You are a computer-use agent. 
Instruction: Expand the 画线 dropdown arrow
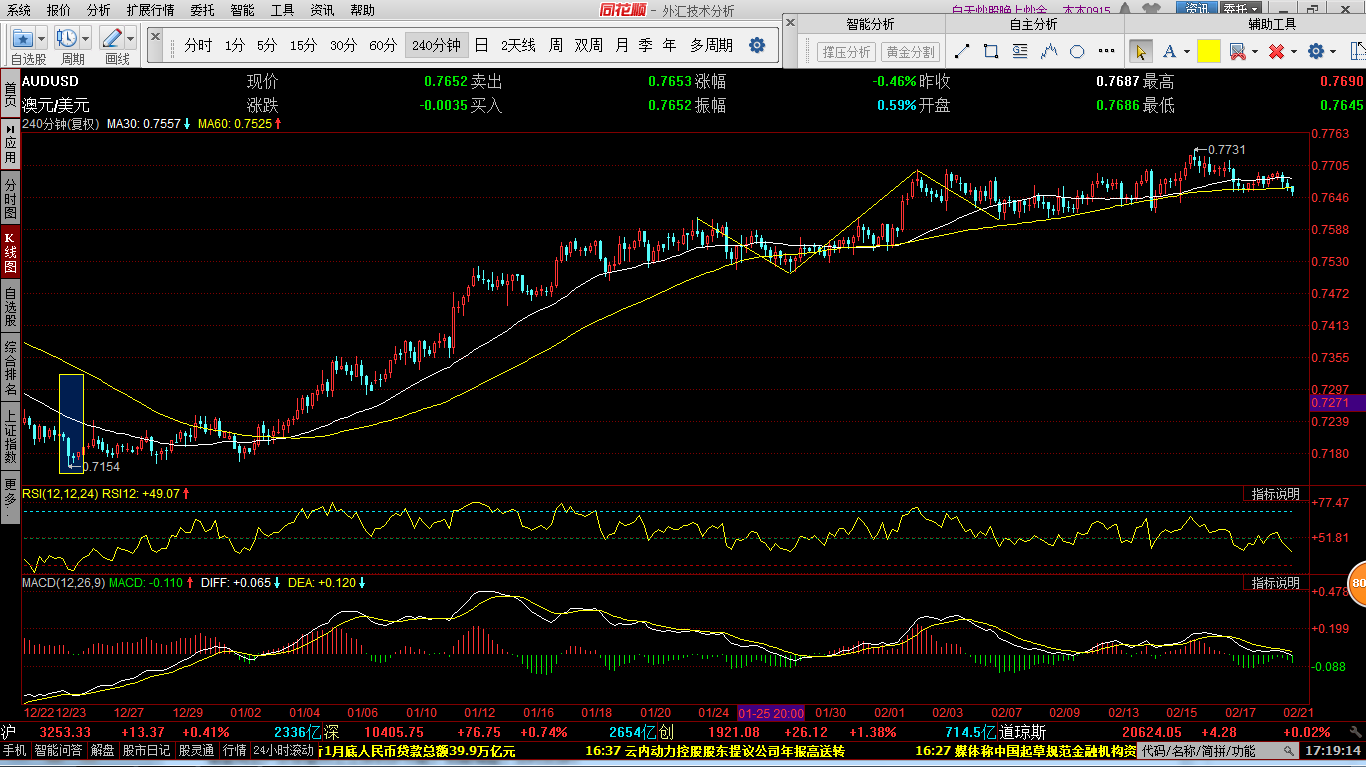(130, 39)
